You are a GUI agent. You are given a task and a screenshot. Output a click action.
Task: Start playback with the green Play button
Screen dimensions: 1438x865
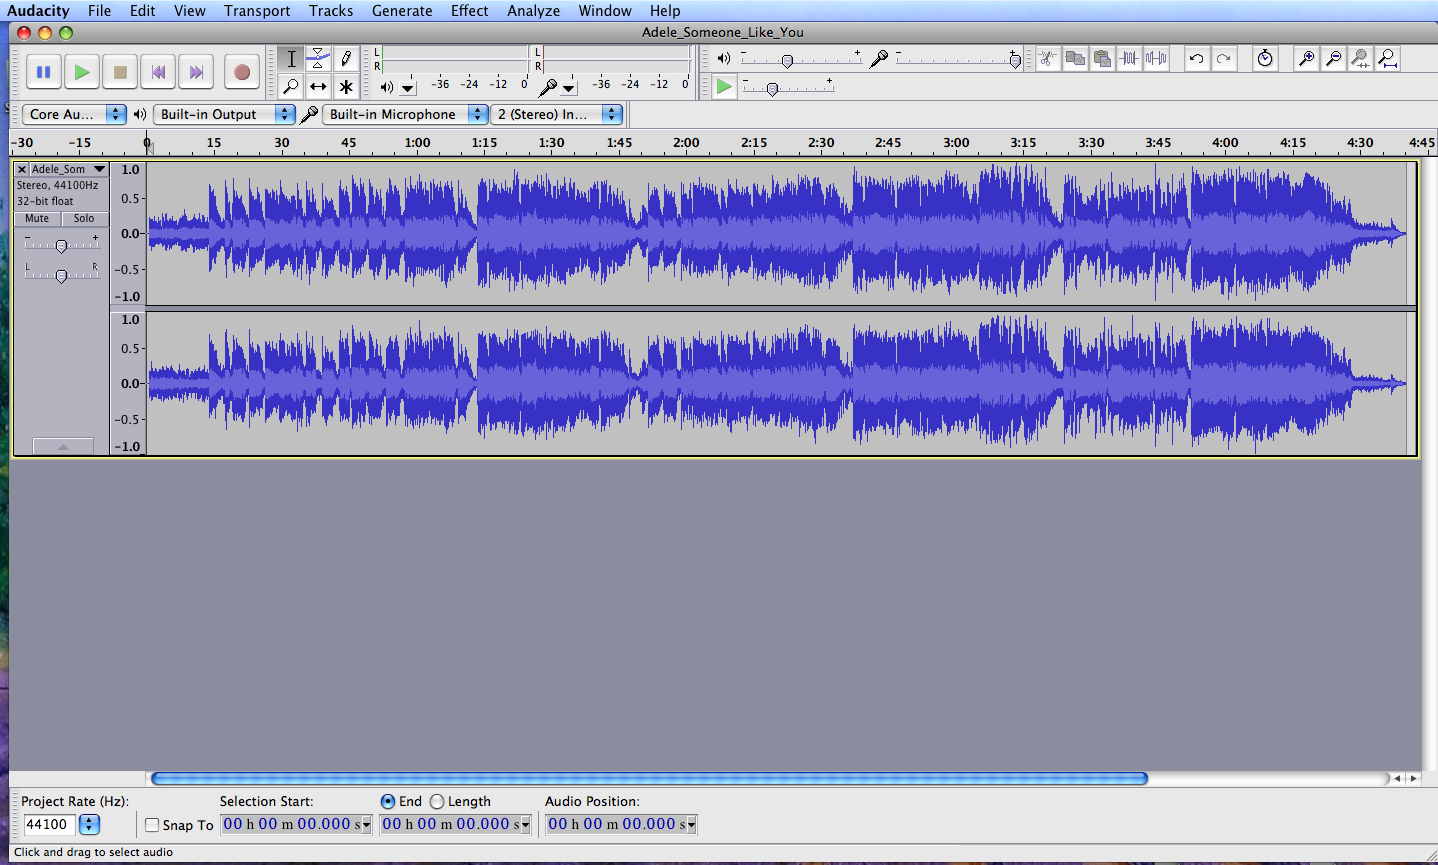coord(82,72)
